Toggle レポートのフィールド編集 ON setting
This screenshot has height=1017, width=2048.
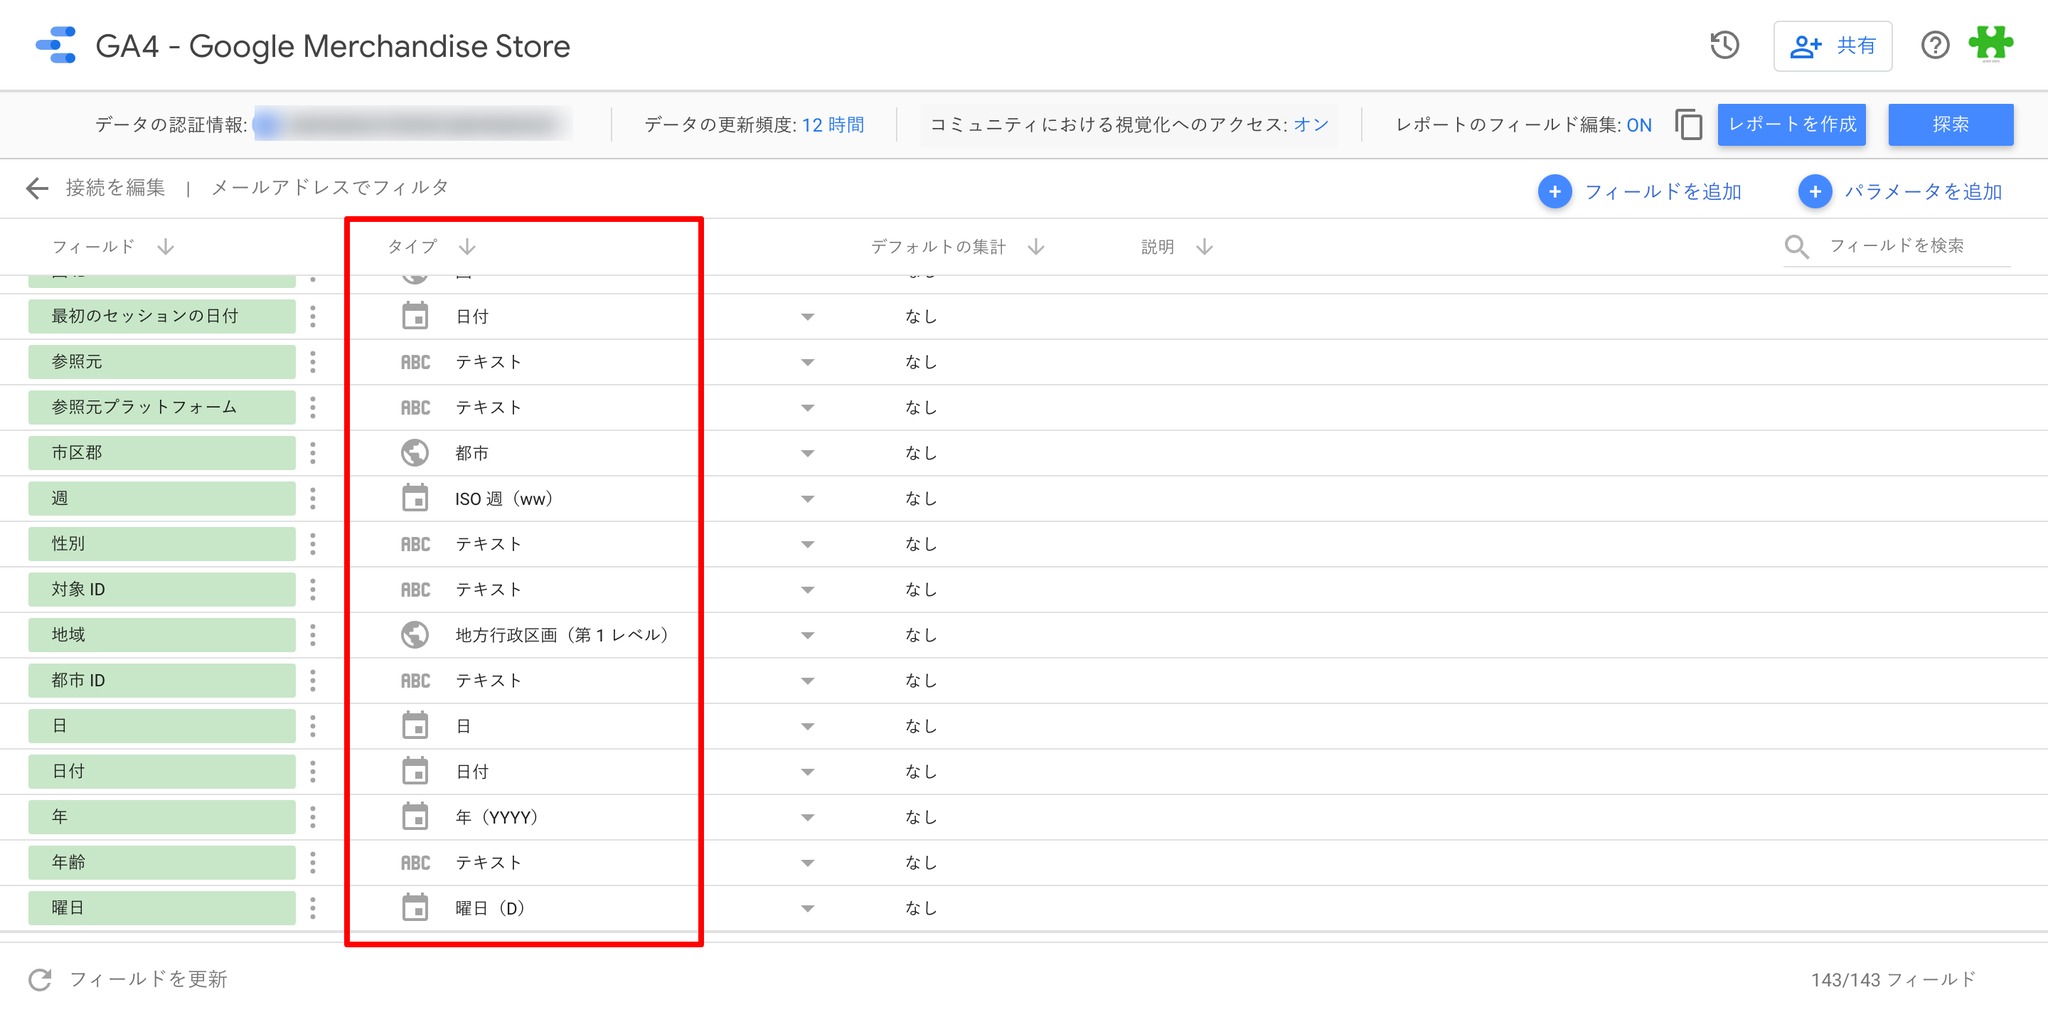point(1639,125)
